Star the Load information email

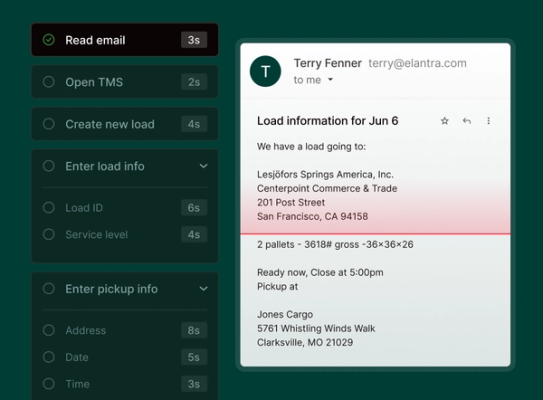click(x=445, y=121)
